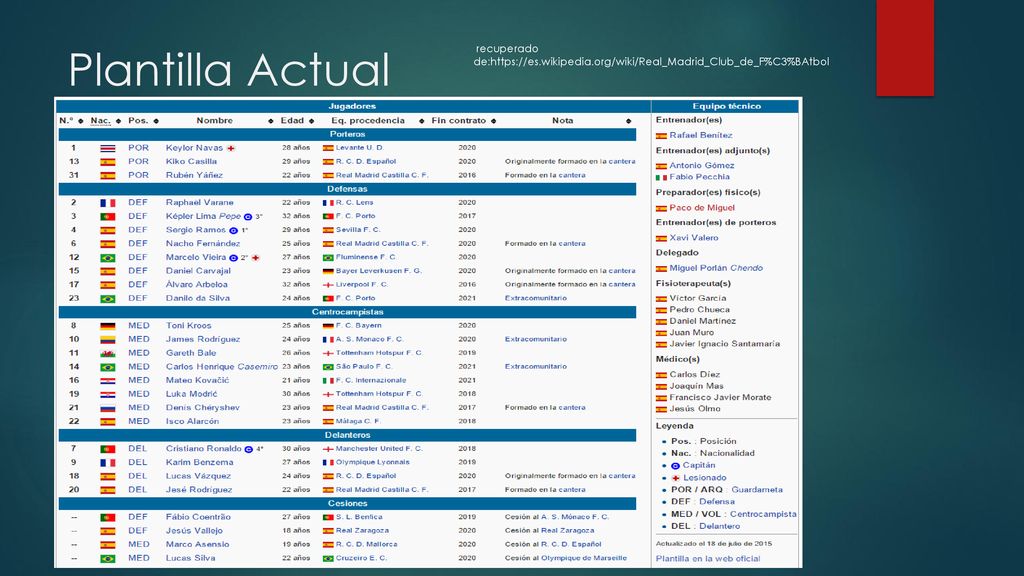This screenshot has height=576, width=1024.
Task: Click the Costa Rica flag beside Keylor Navas
Action: pyautogui.click(x=107, y=148)
